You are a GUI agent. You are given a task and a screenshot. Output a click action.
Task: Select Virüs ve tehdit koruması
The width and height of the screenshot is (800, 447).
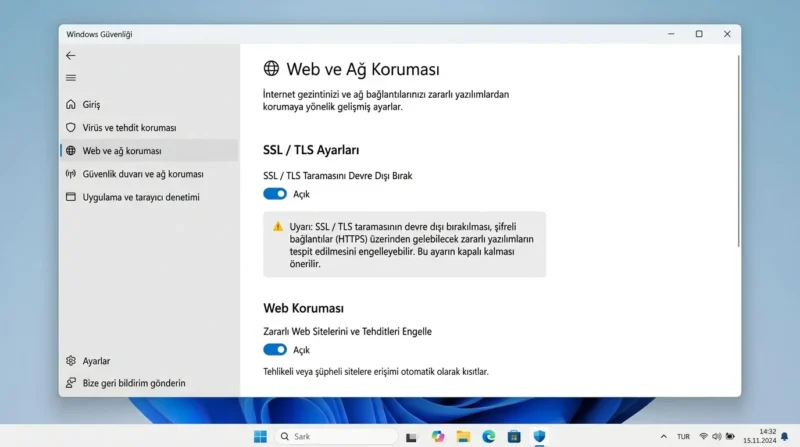click(149, 128)
